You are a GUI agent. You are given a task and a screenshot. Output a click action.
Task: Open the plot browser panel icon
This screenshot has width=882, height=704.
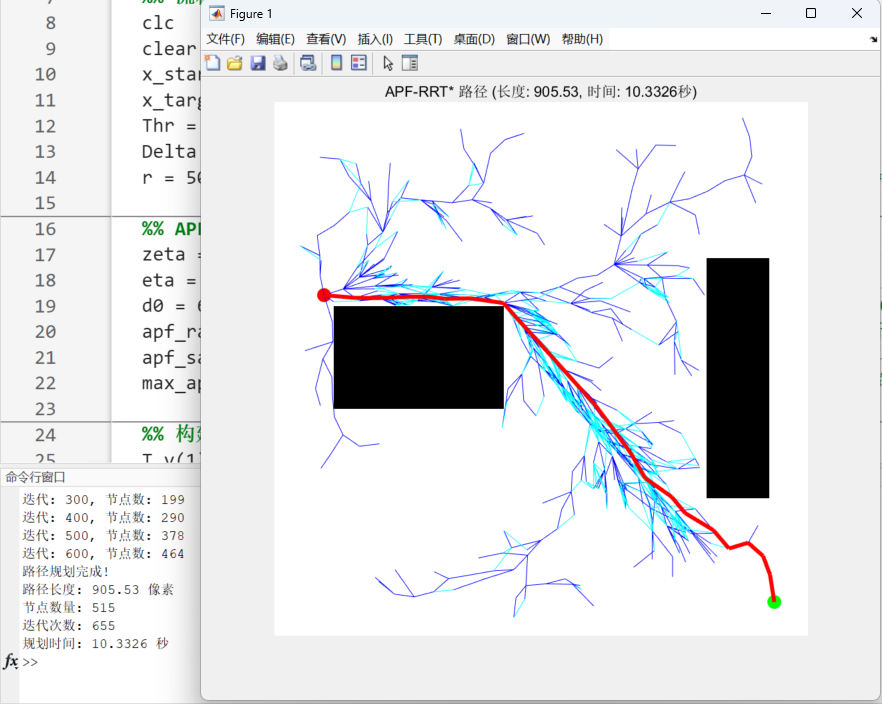[x=410, y=62]
